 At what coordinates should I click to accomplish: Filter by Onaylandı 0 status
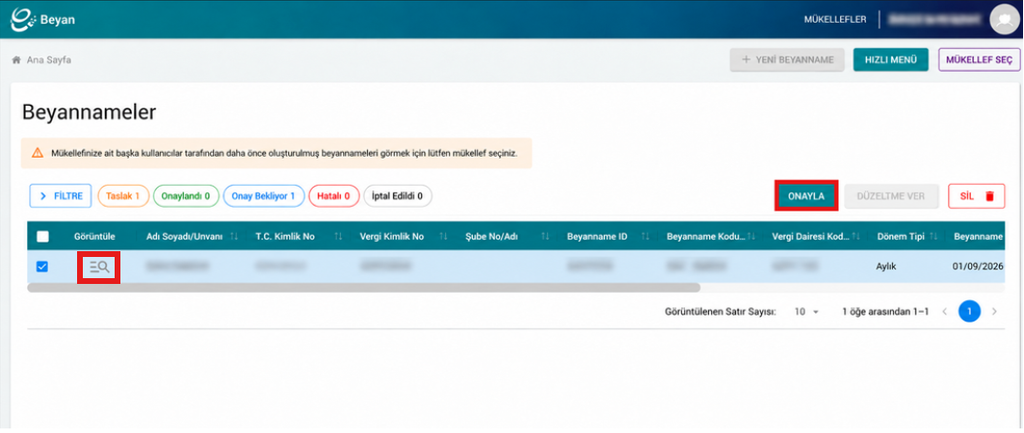pyautogui.click(x=186, y=196)
